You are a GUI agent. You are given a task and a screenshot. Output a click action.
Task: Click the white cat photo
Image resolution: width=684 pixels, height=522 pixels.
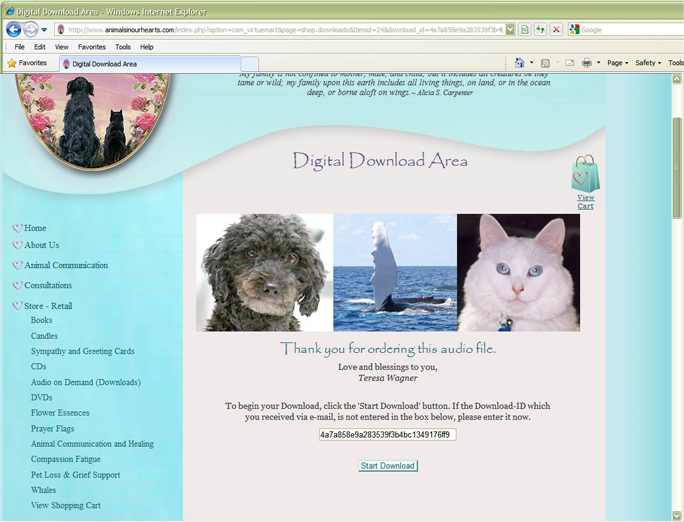(518, 272)
